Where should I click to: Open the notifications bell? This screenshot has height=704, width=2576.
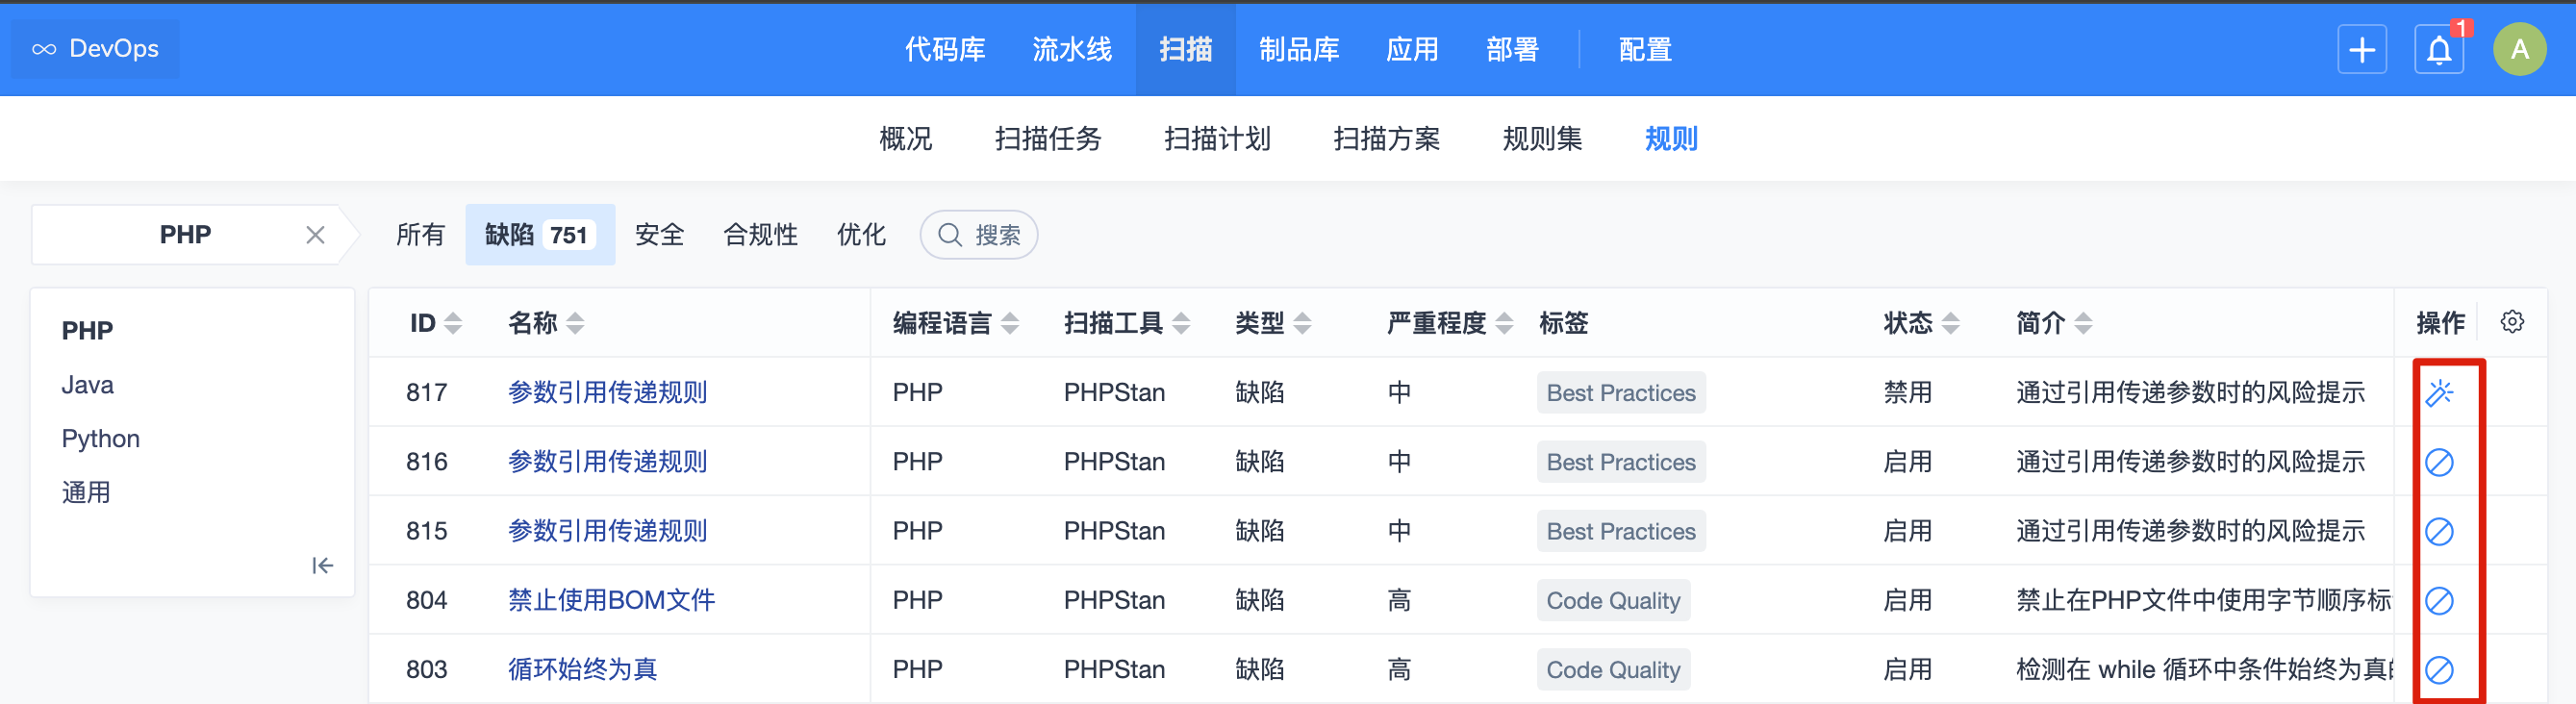click(x=2439, y=49)
